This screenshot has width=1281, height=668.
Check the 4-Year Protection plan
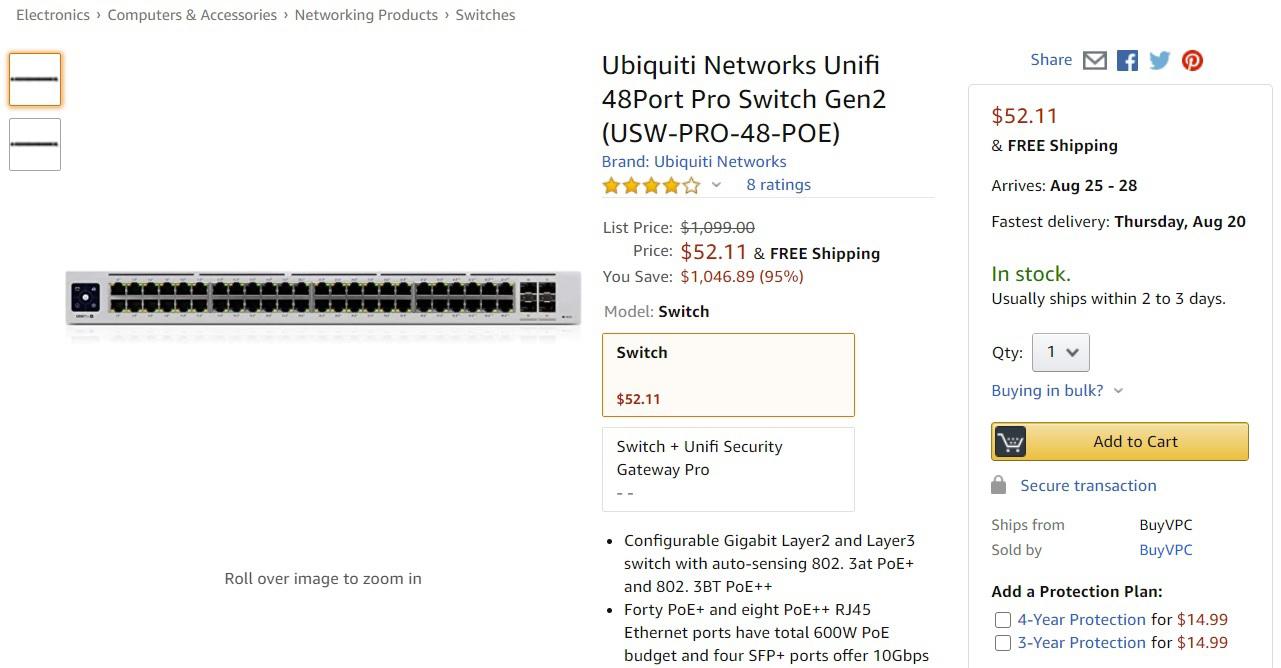1002,620
